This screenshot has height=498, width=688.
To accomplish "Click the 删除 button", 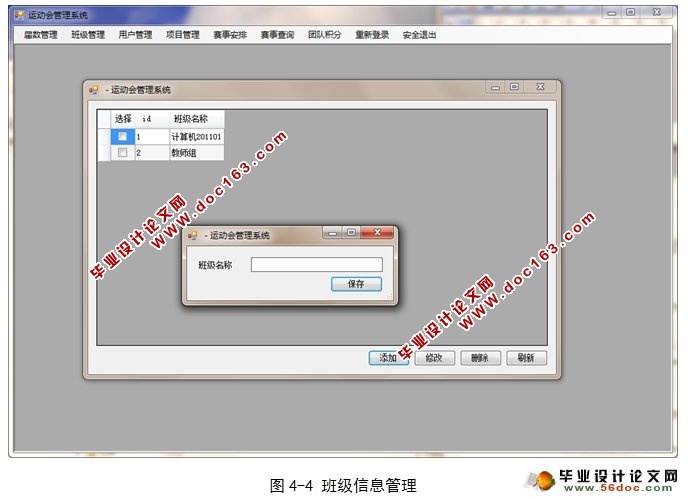I will 480,358.
